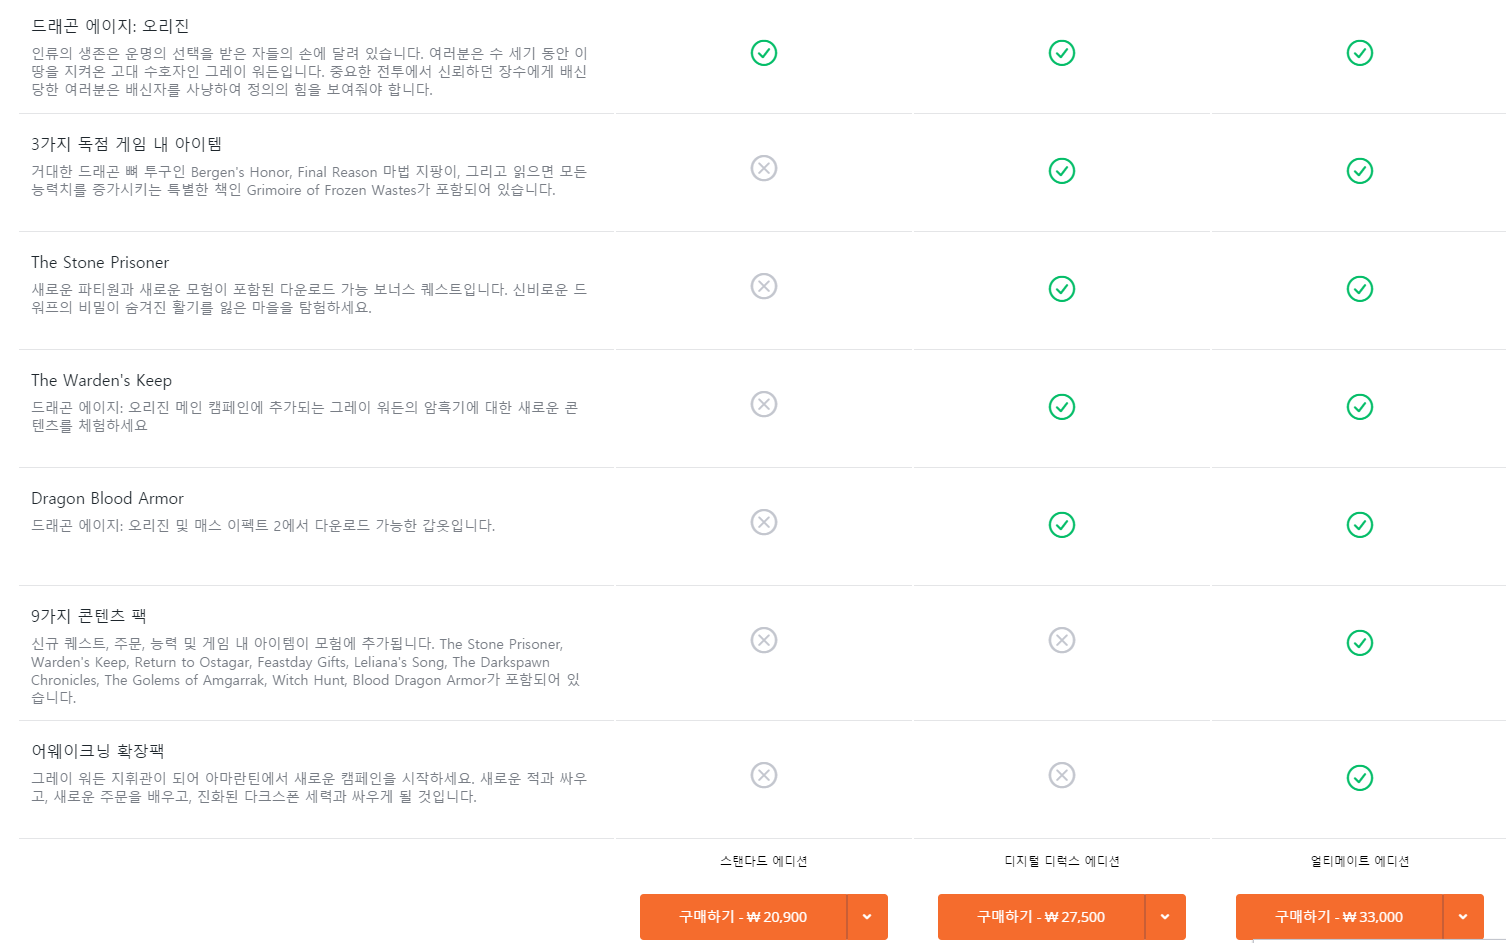Click Standard Edition X icon for The Warden's Keep
1506x943 pixels.
coord(764,404)
